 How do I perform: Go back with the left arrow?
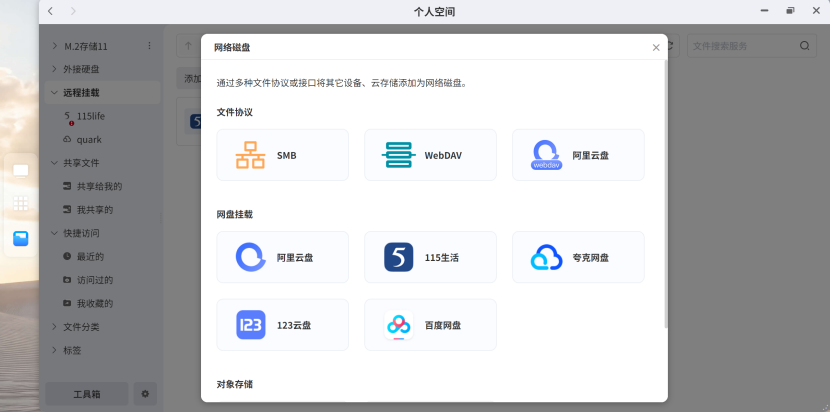(x=50, y=11)
